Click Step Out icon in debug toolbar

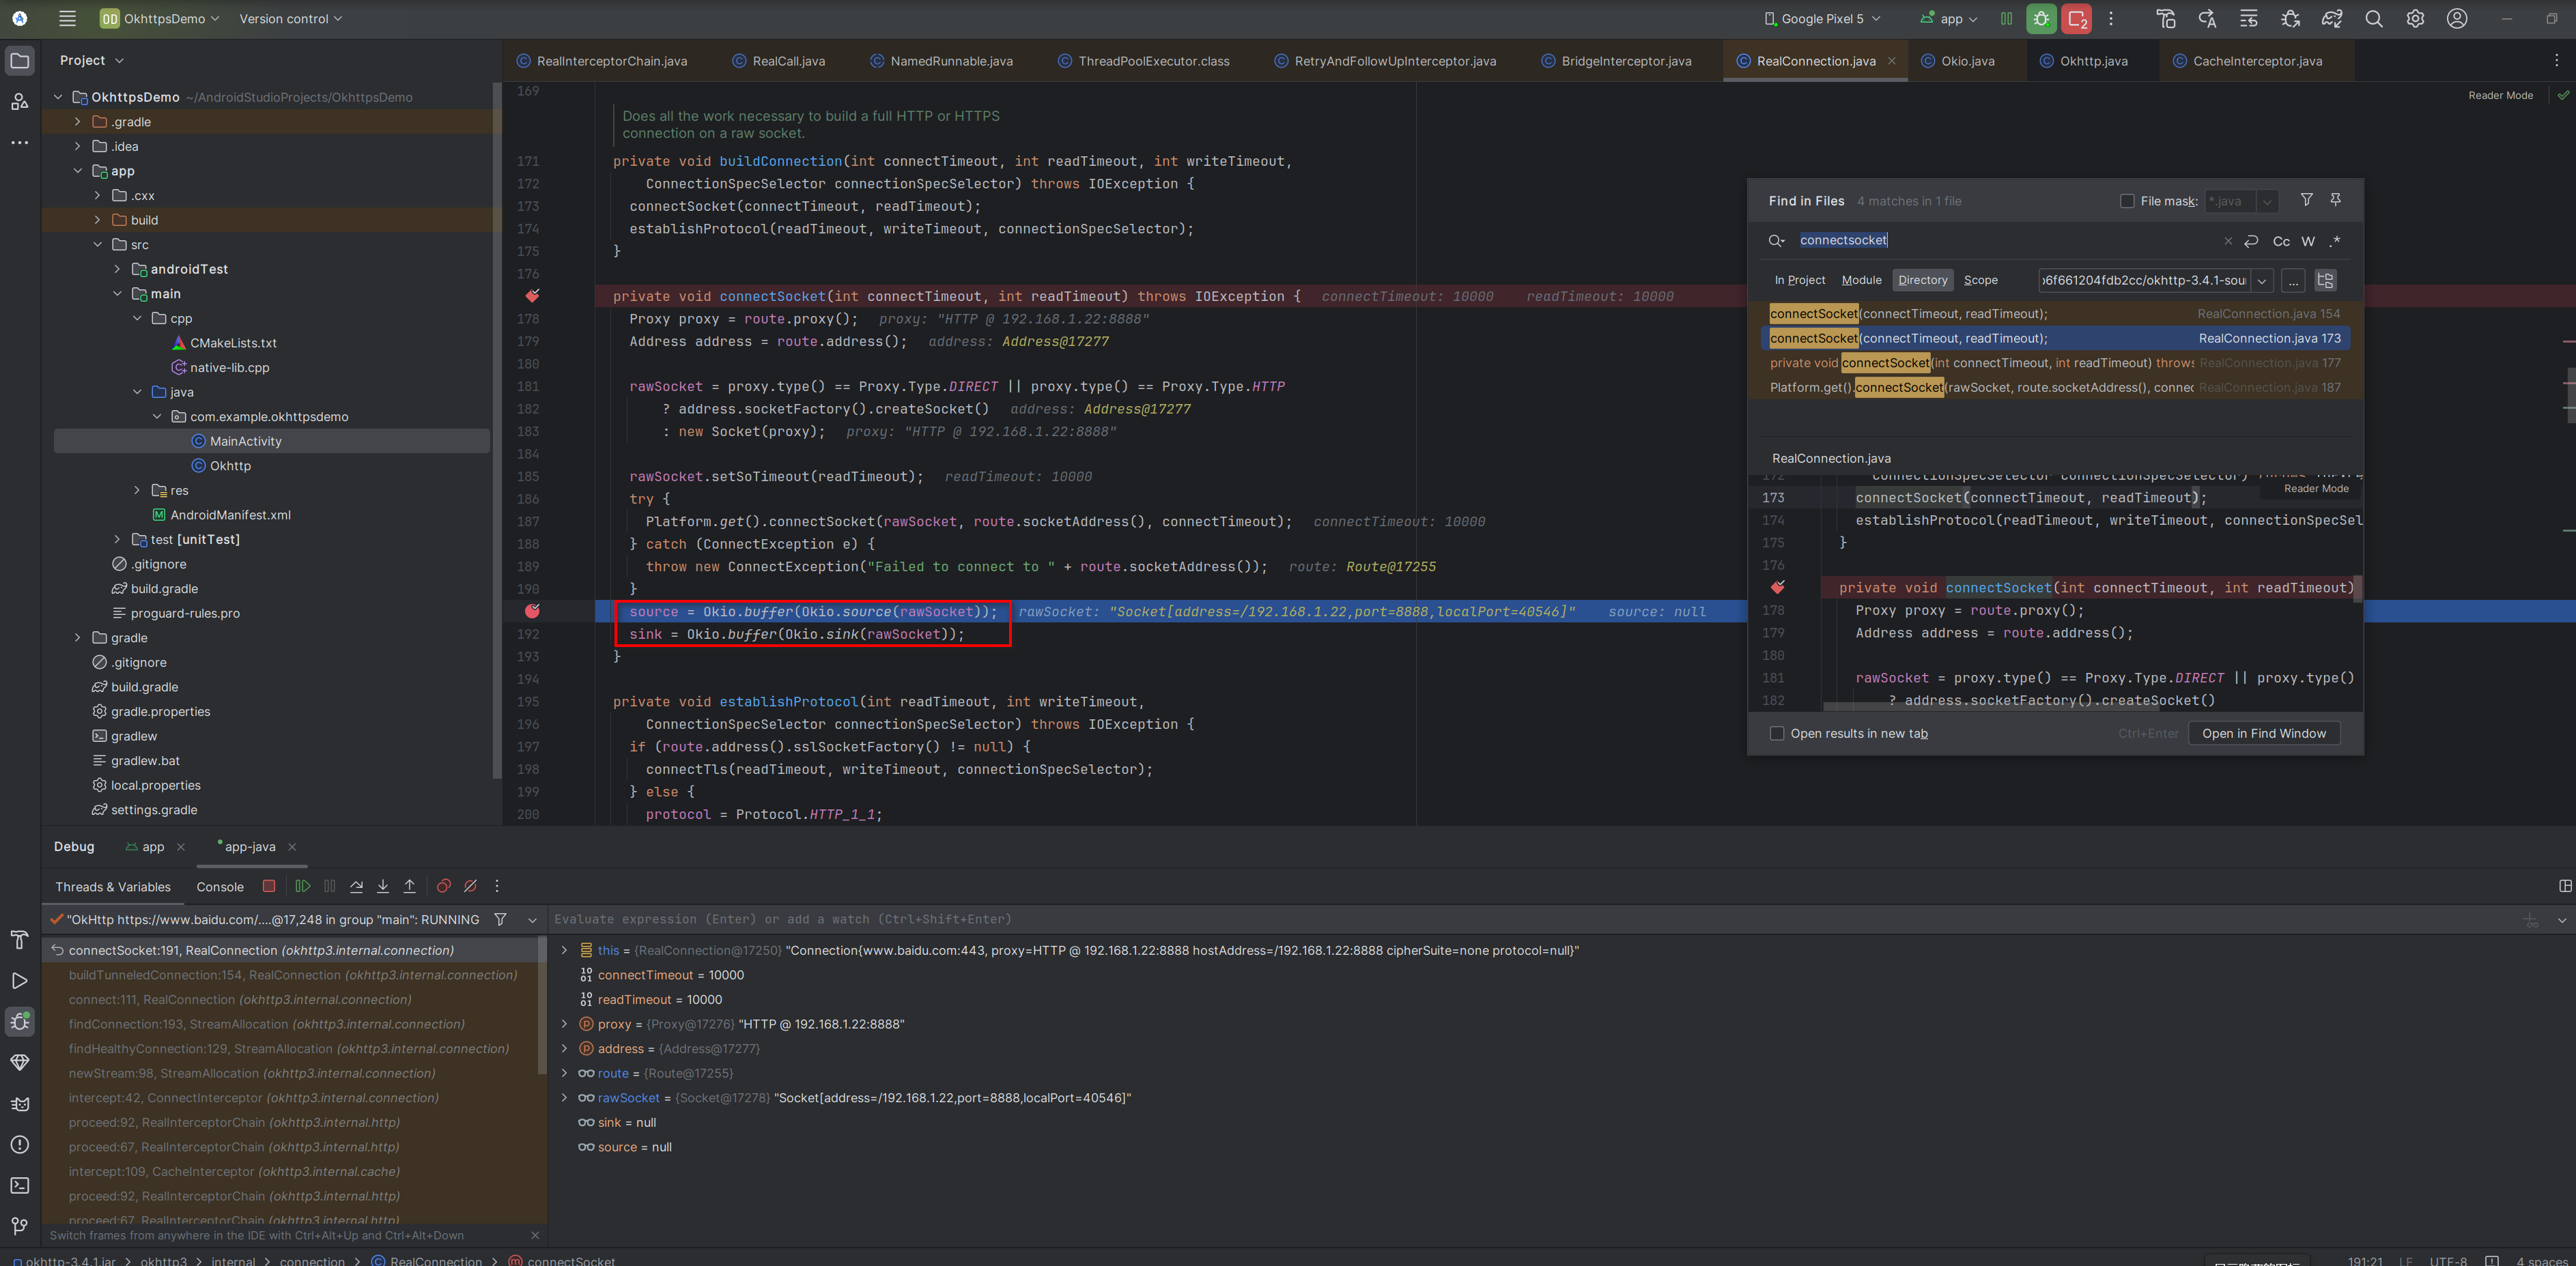tap(410, 886)
